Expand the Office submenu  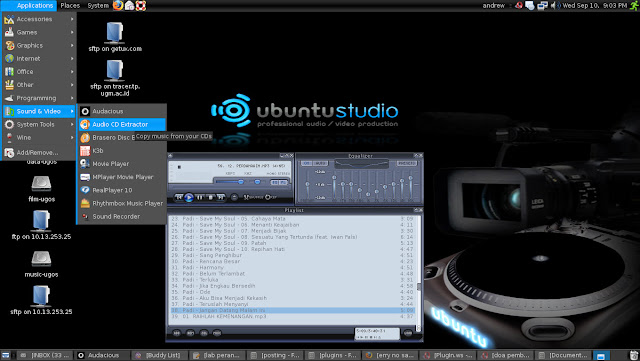click(39, 71)
